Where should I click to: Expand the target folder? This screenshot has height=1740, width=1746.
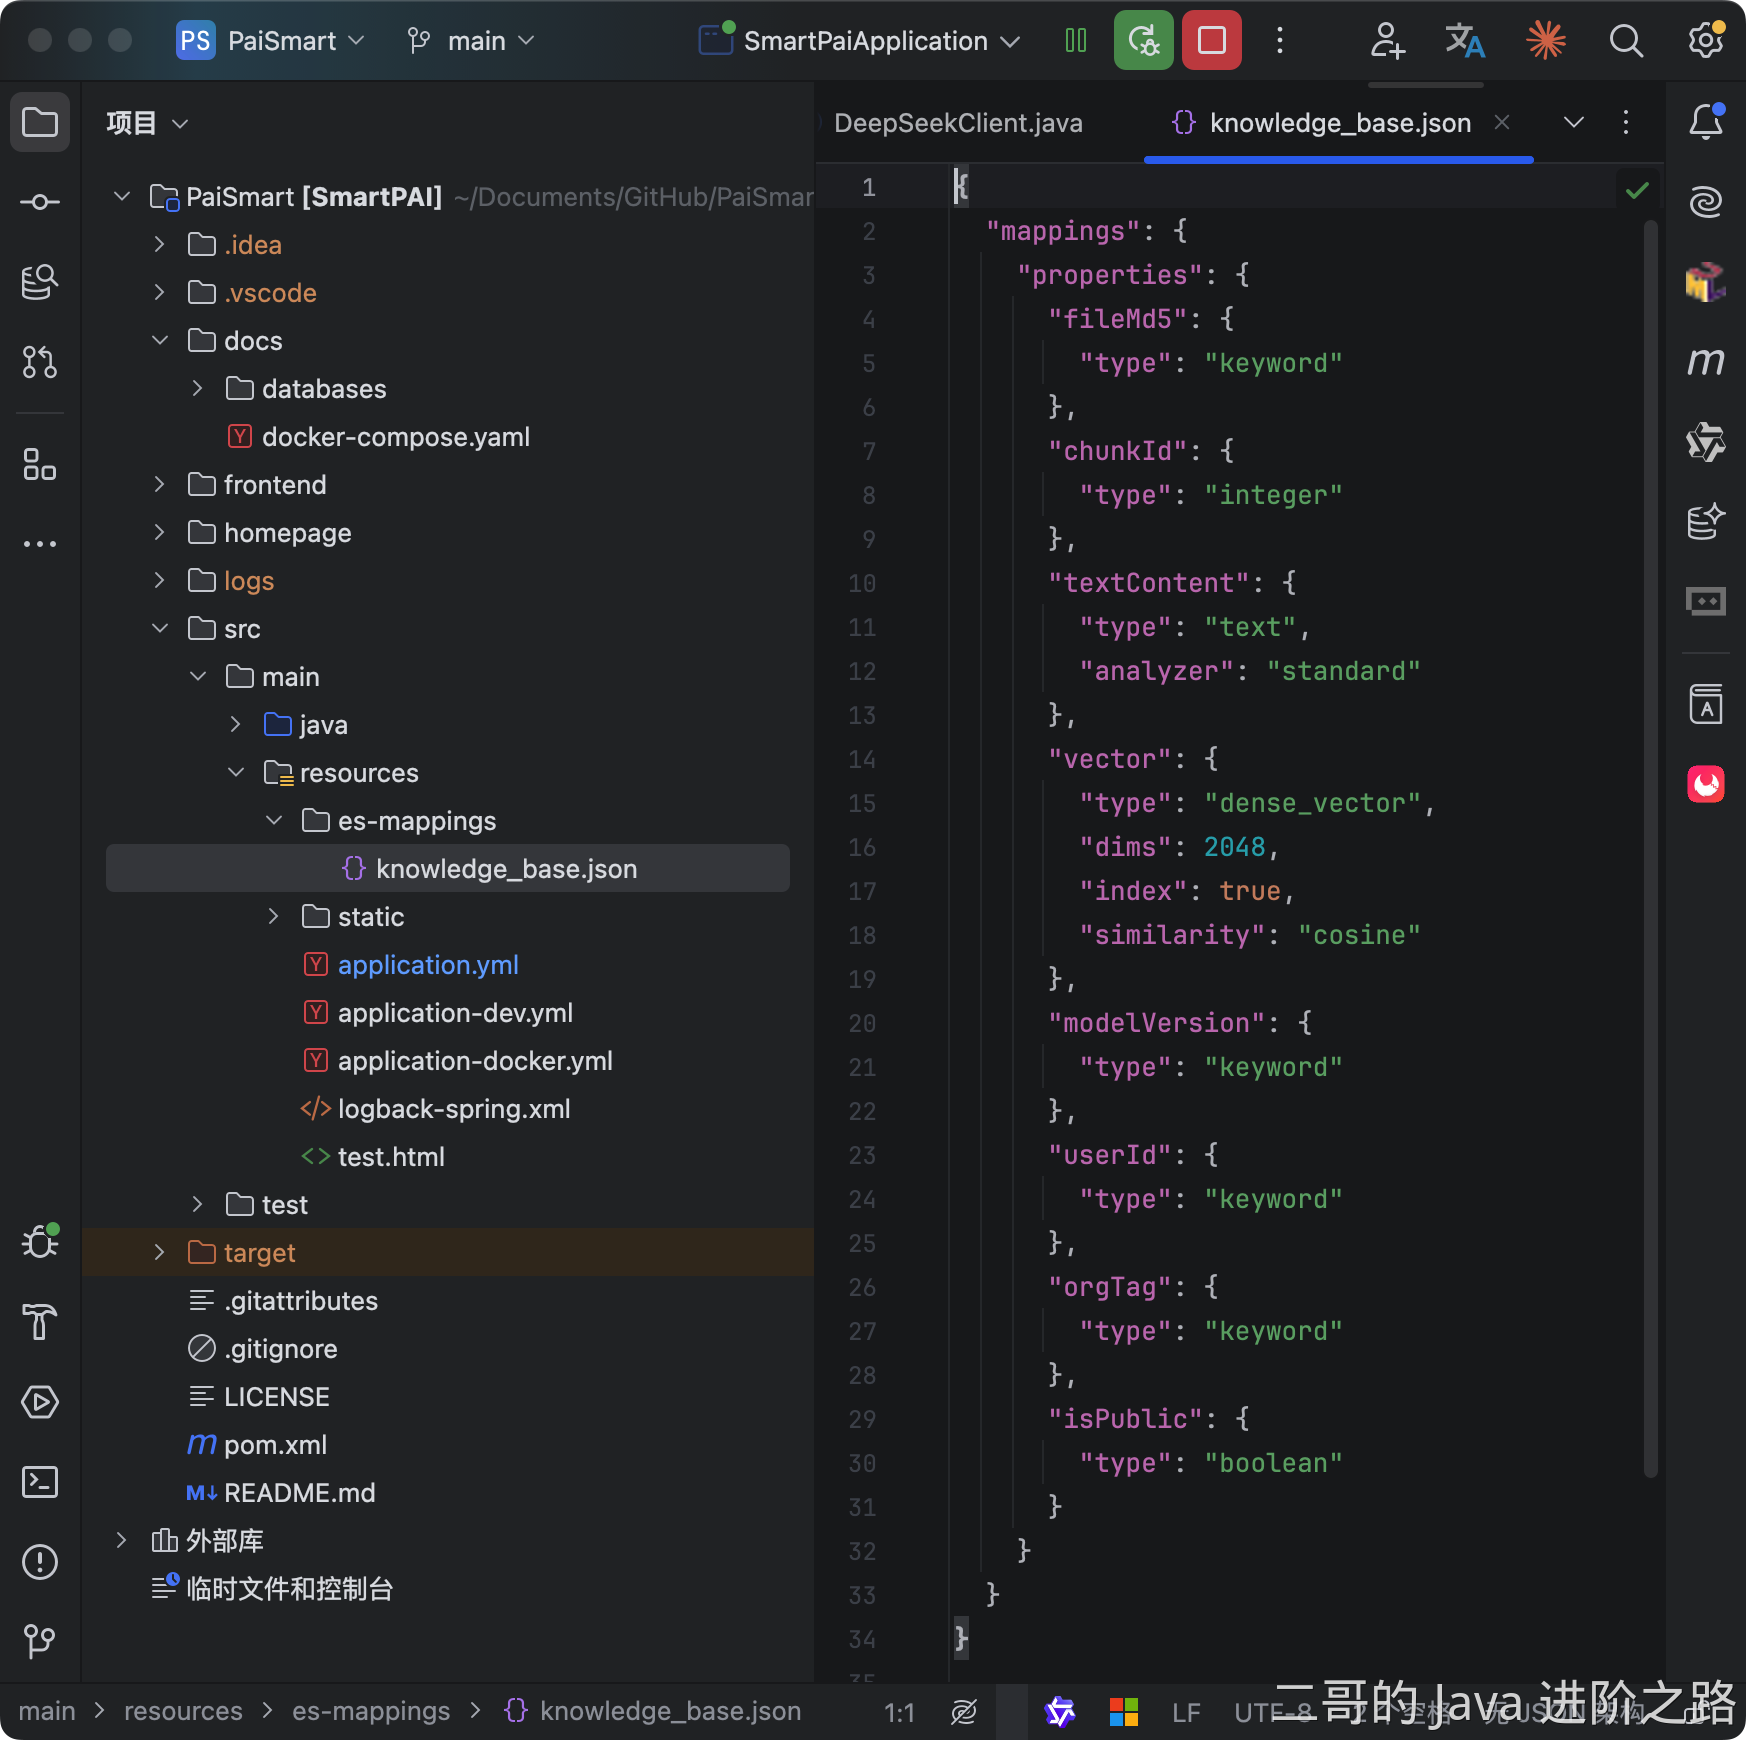(x=159, y=1253)
